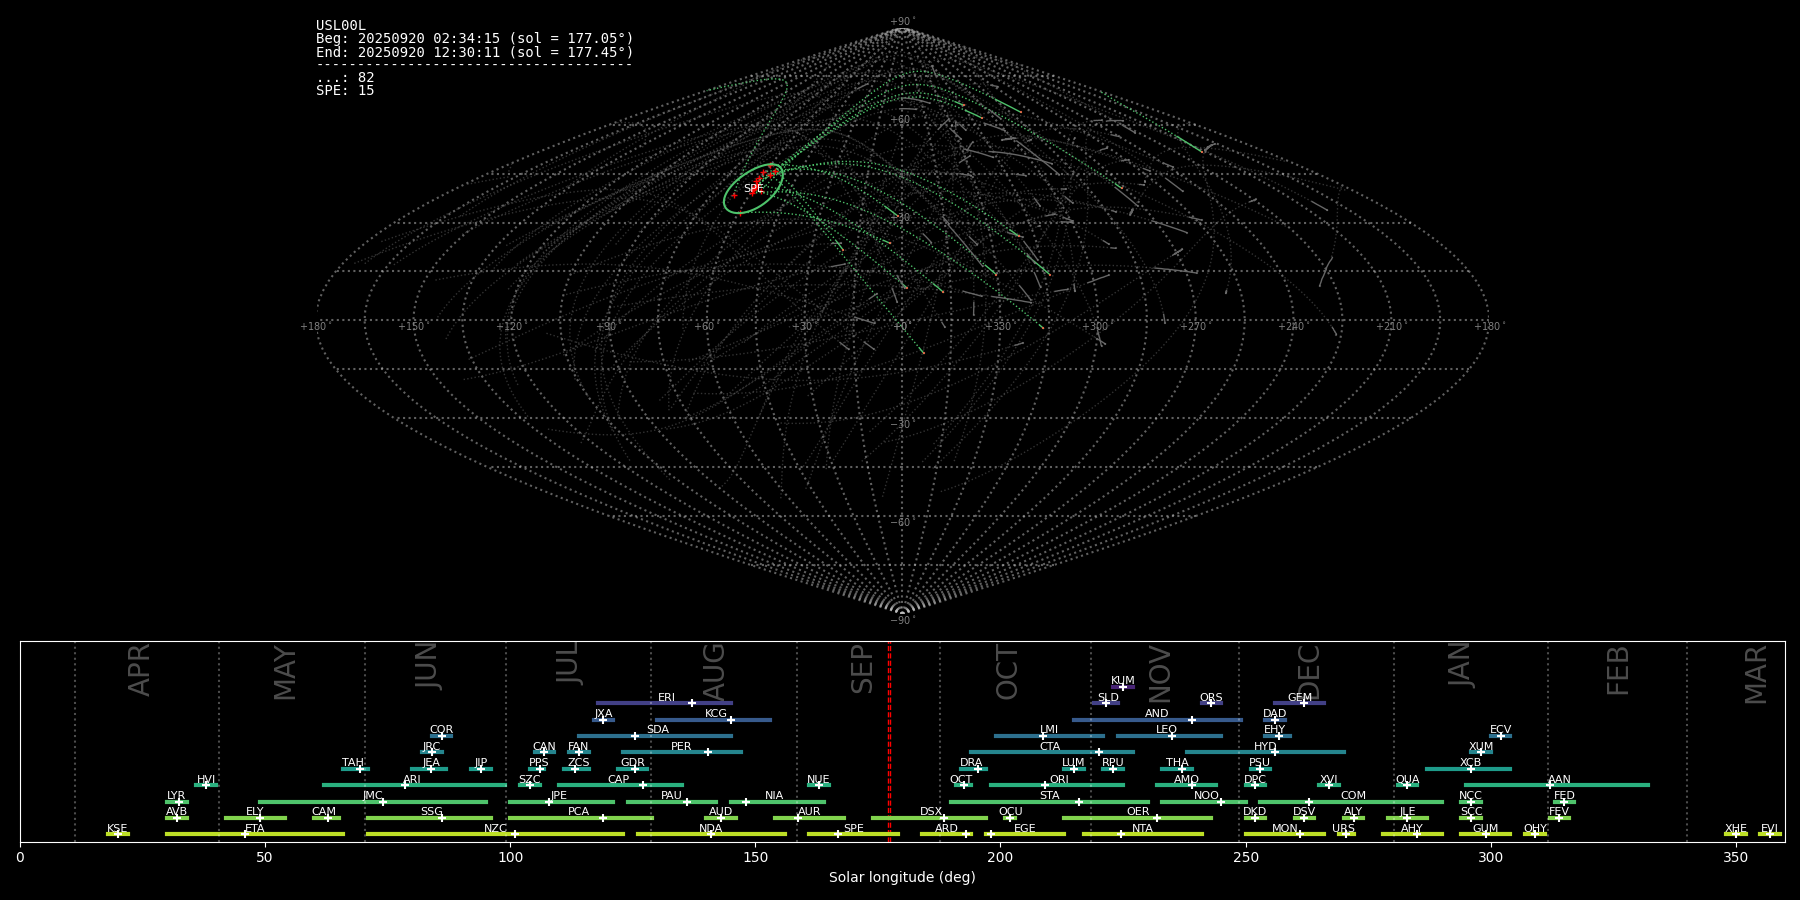The width and height of the screenshot is (1800, 900).
Task: Select the NTA shower label
Action: pyautogui.click(x=1142, y=829)
